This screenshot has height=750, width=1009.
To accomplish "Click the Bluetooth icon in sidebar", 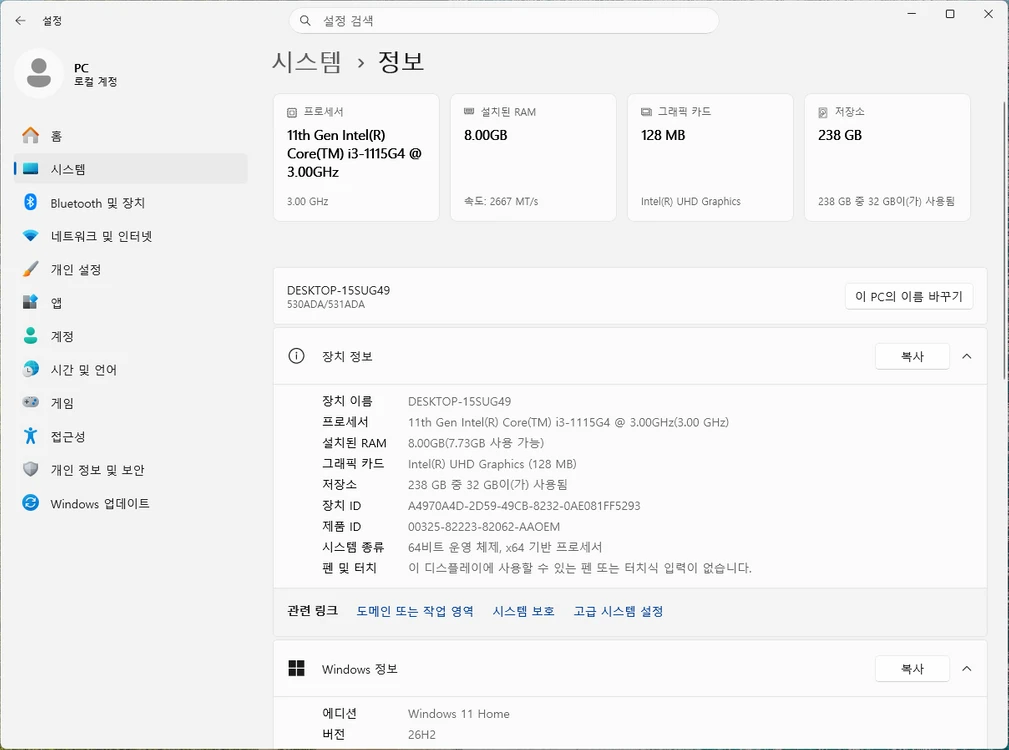I will click(30, 203).
